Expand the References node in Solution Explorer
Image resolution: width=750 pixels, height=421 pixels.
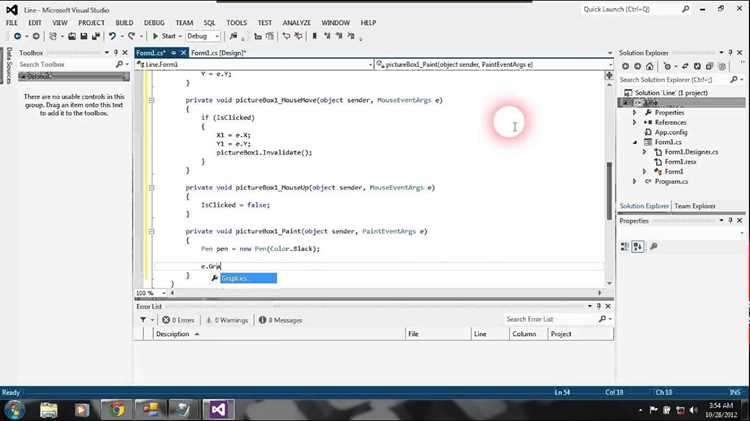point(635,122)
